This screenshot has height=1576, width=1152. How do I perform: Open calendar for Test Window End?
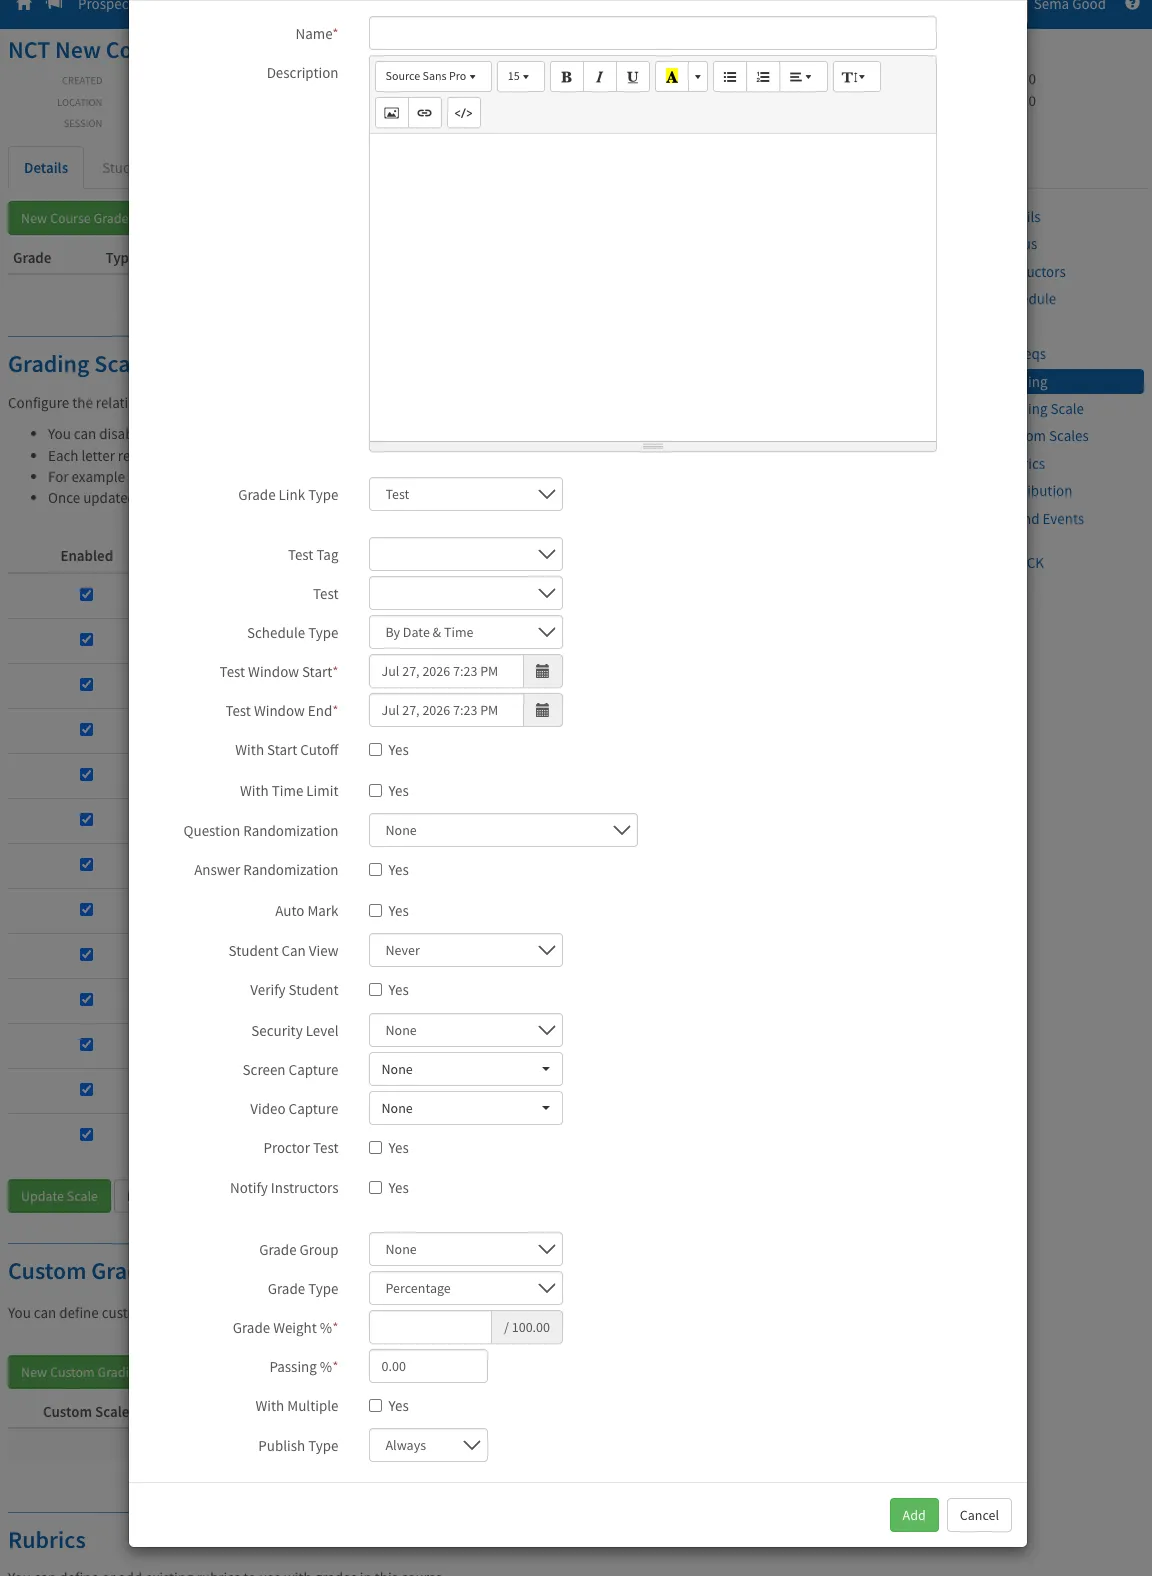pos(543,711)
